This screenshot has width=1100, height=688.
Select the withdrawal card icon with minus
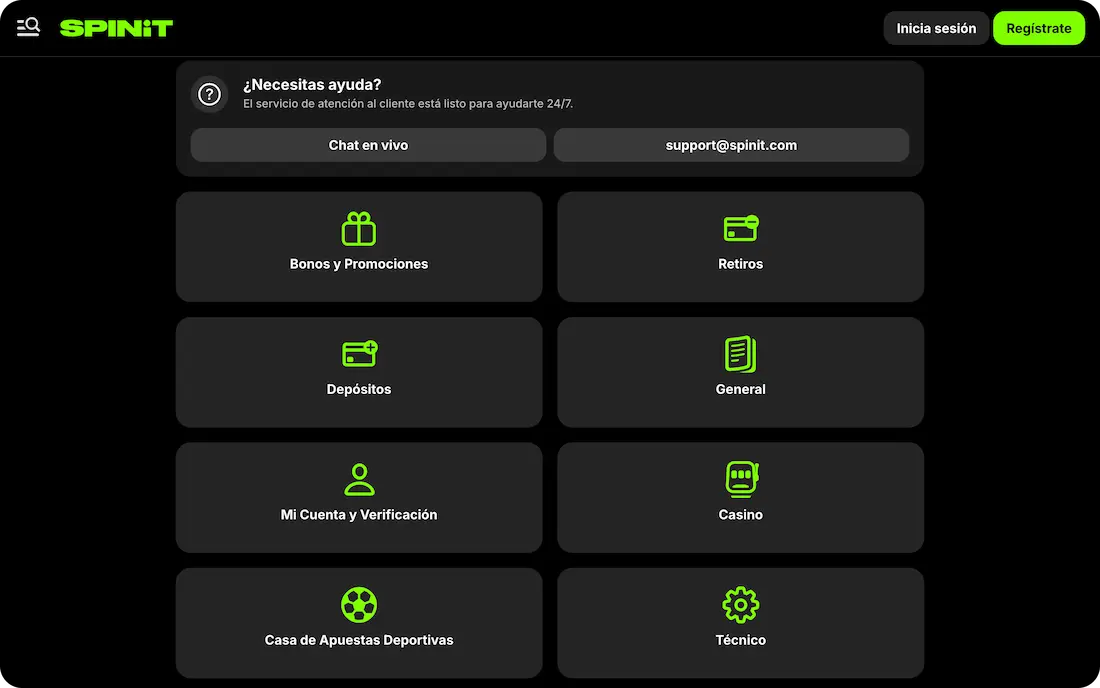tap(740, 229)
